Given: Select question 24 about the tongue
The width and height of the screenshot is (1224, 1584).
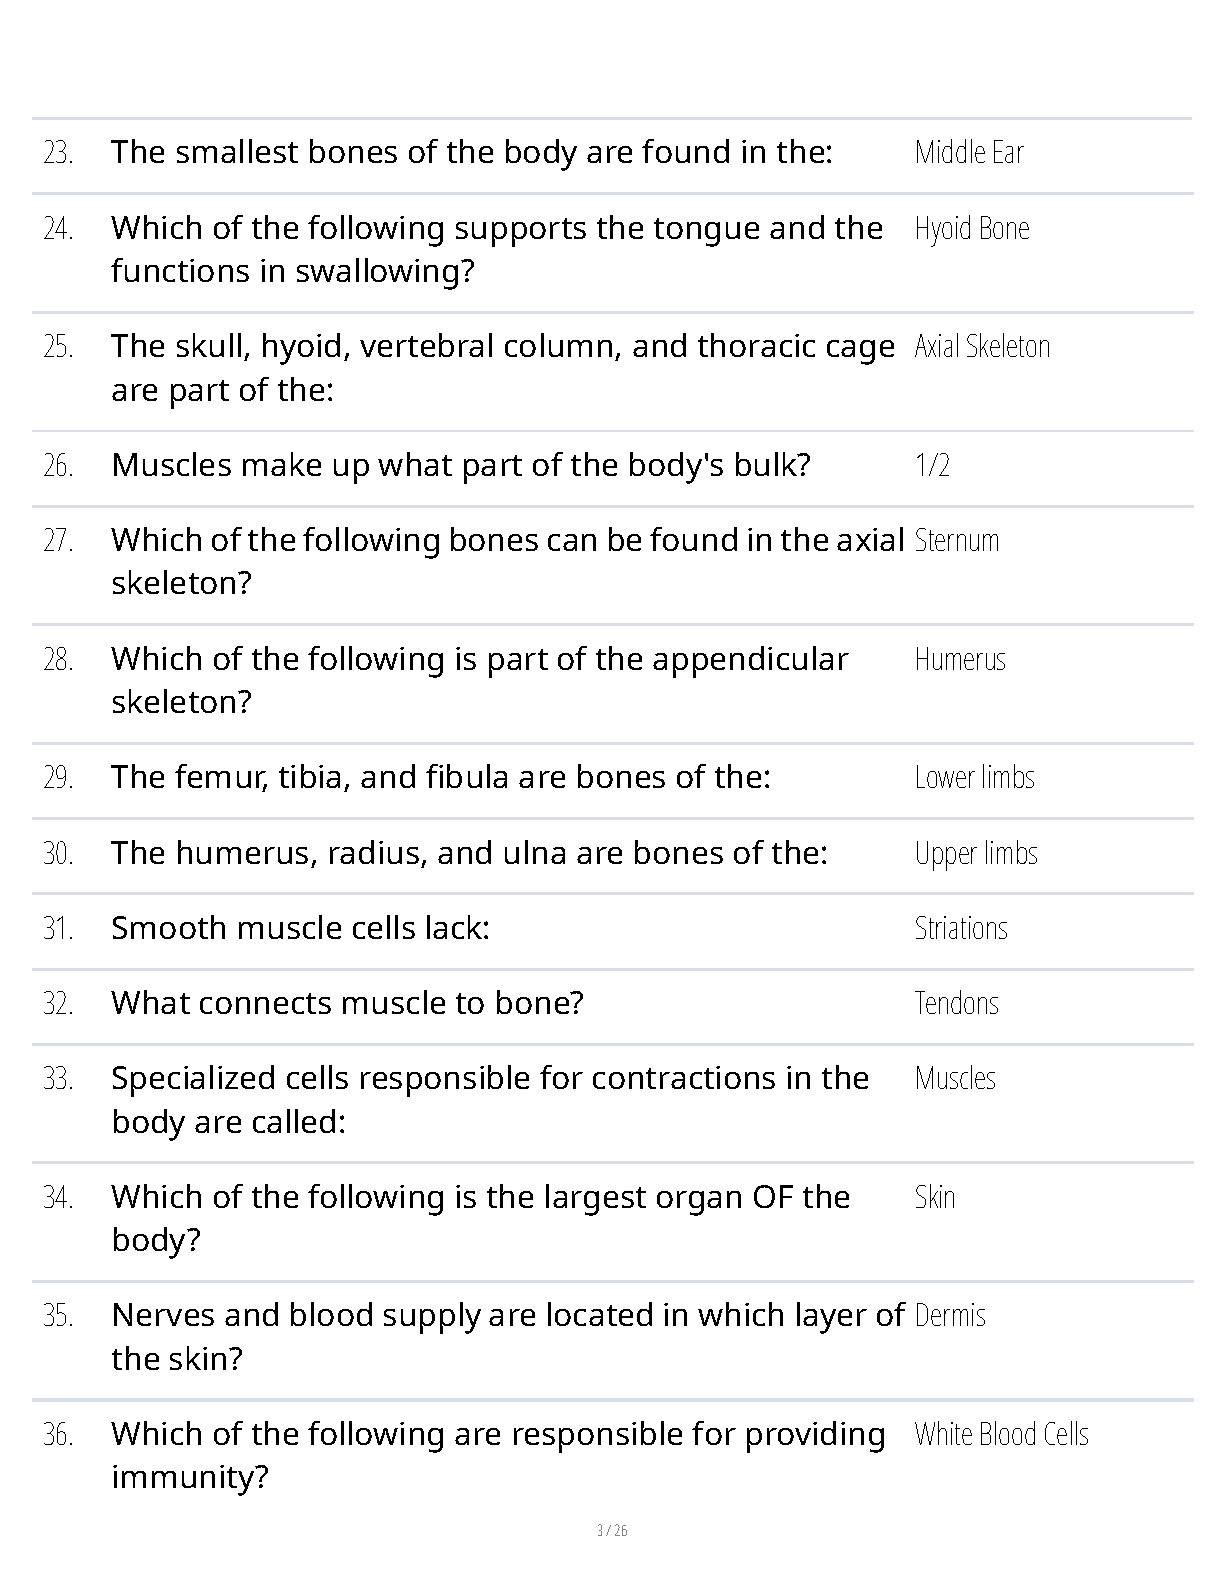Looking at the screenshot, I should point(497,249).
